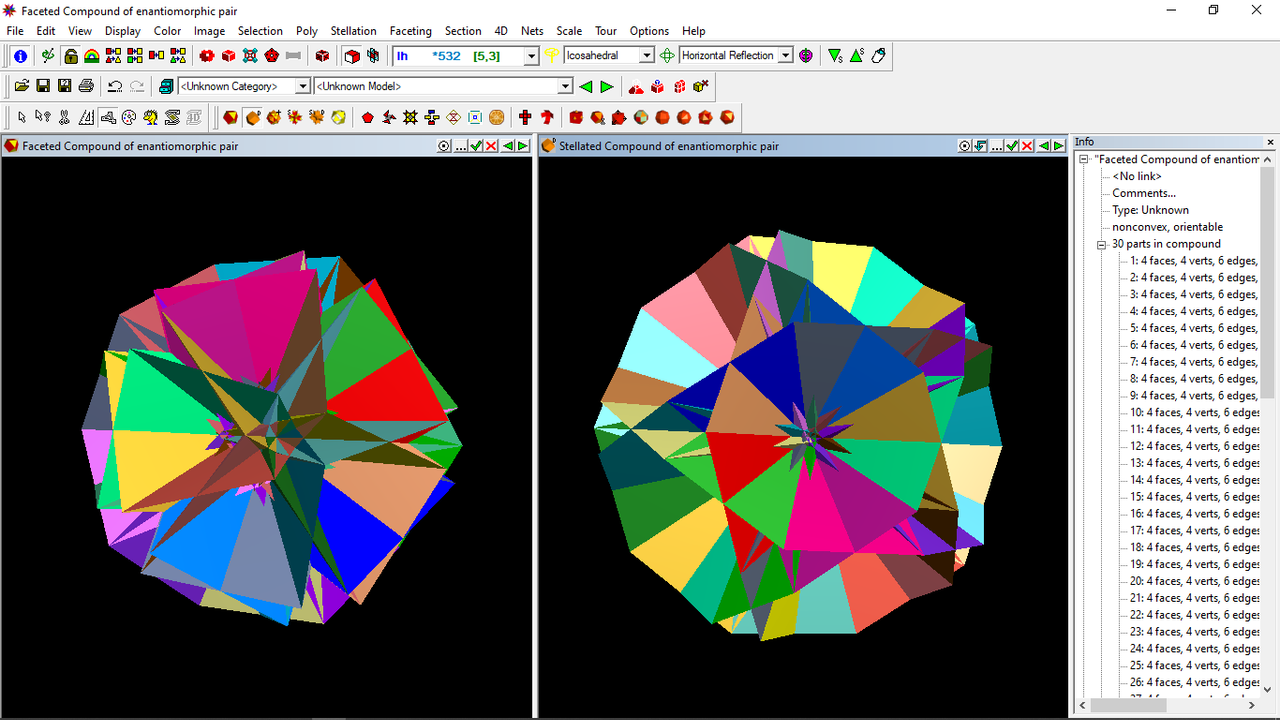Image resolution: width=1280 pixels, height=720 pixels.
Task: Open the Unknown Model dropdown
Action: pos(565,87)
